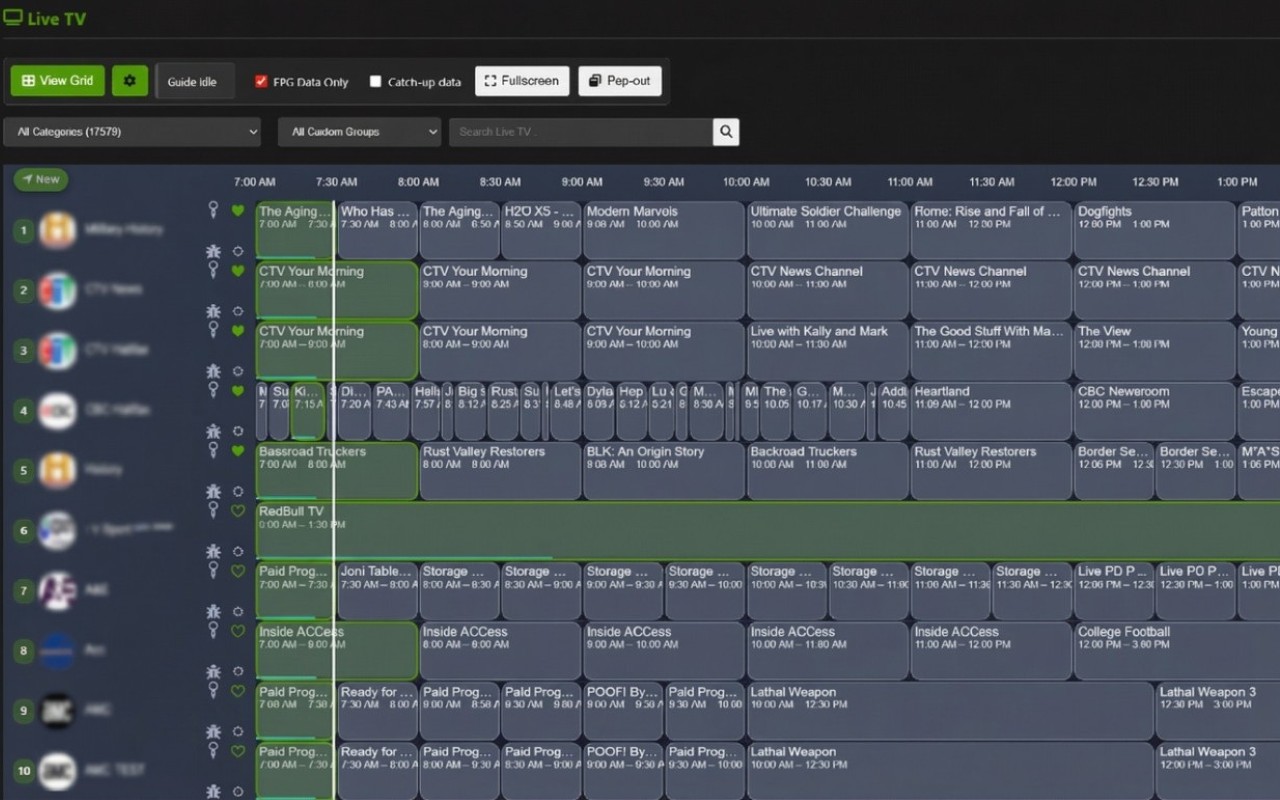Viewport: 1280px width, 800px height.
Task: Expand the All Custom Groups dropdown
Action: pyautogui.click(x=360, y=132)
